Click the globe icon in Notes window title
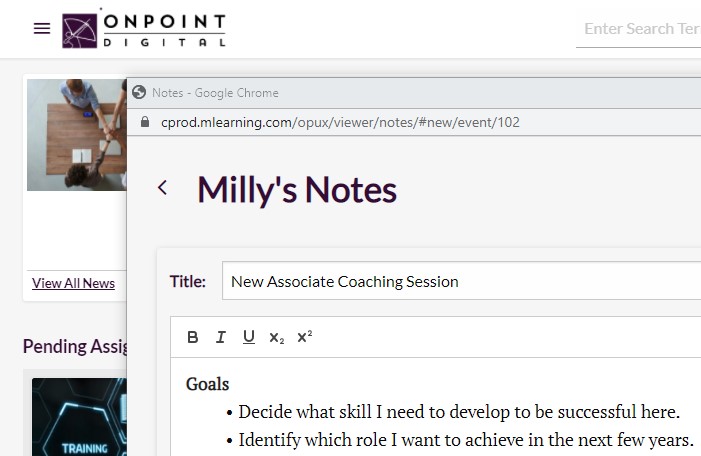The image size is (701, 456). click(139, 93)
